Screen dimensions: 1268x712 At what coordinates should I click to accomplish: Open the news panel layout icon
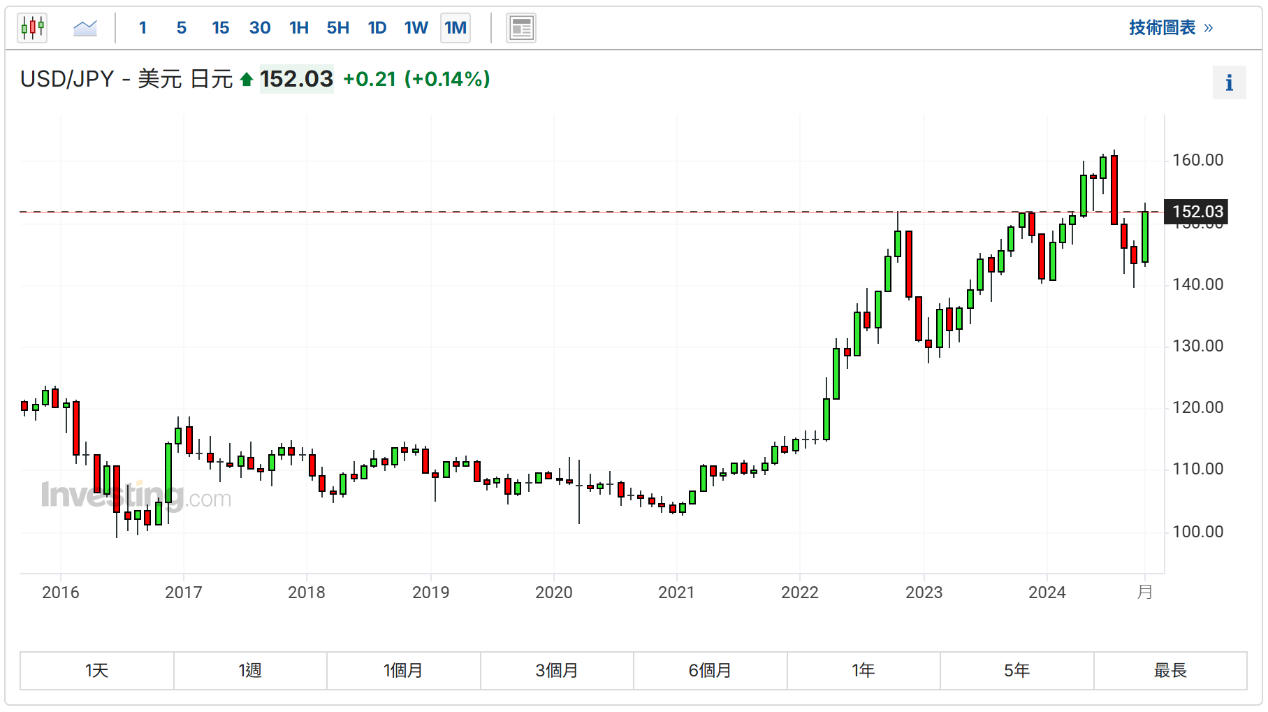[x=520, y=28]
